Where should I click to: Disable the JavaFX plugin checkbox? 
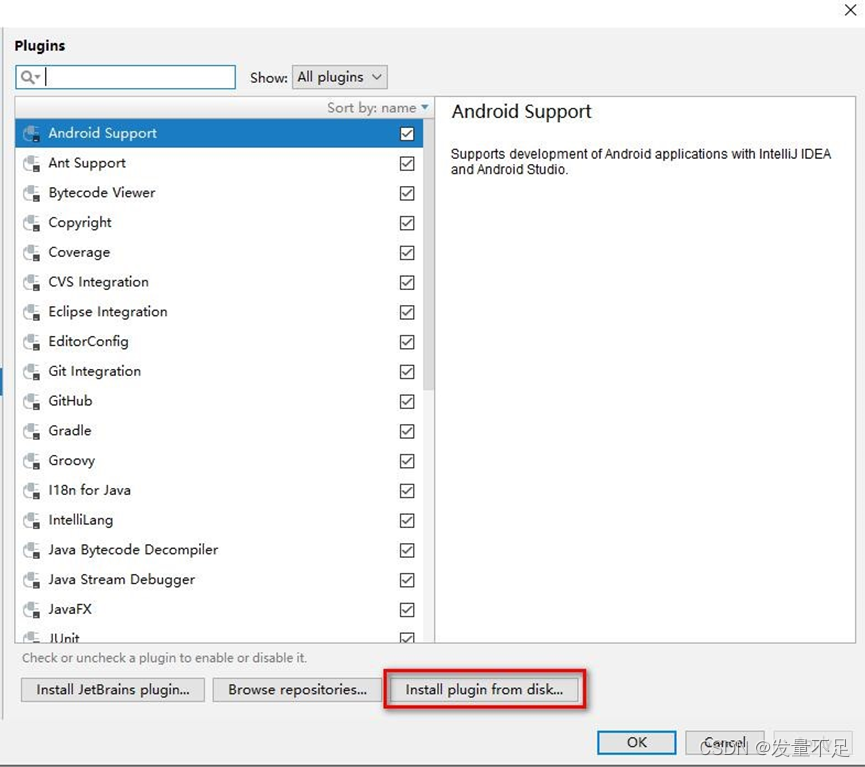407,610
